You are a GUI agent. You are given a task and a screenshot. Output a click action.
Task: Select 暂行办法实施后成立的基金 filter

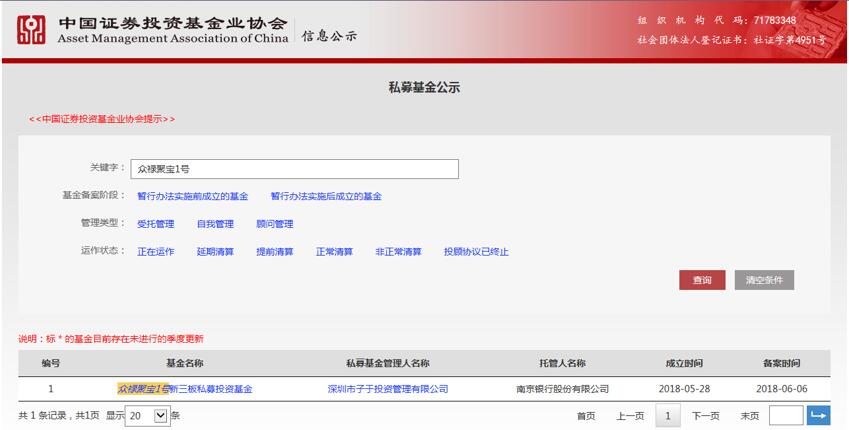[x=326, y=196]
